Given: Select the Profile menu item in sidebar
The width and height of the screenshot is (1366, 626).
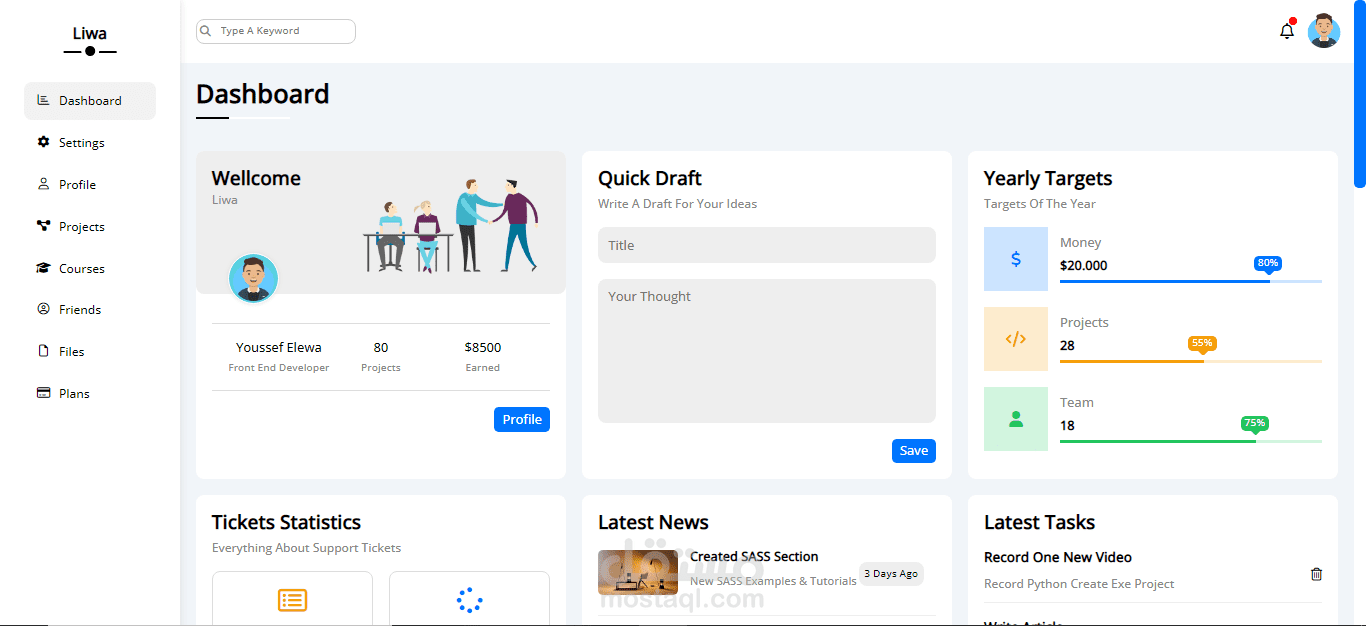Looking at the screenshot, I should (x=90, y=185).
